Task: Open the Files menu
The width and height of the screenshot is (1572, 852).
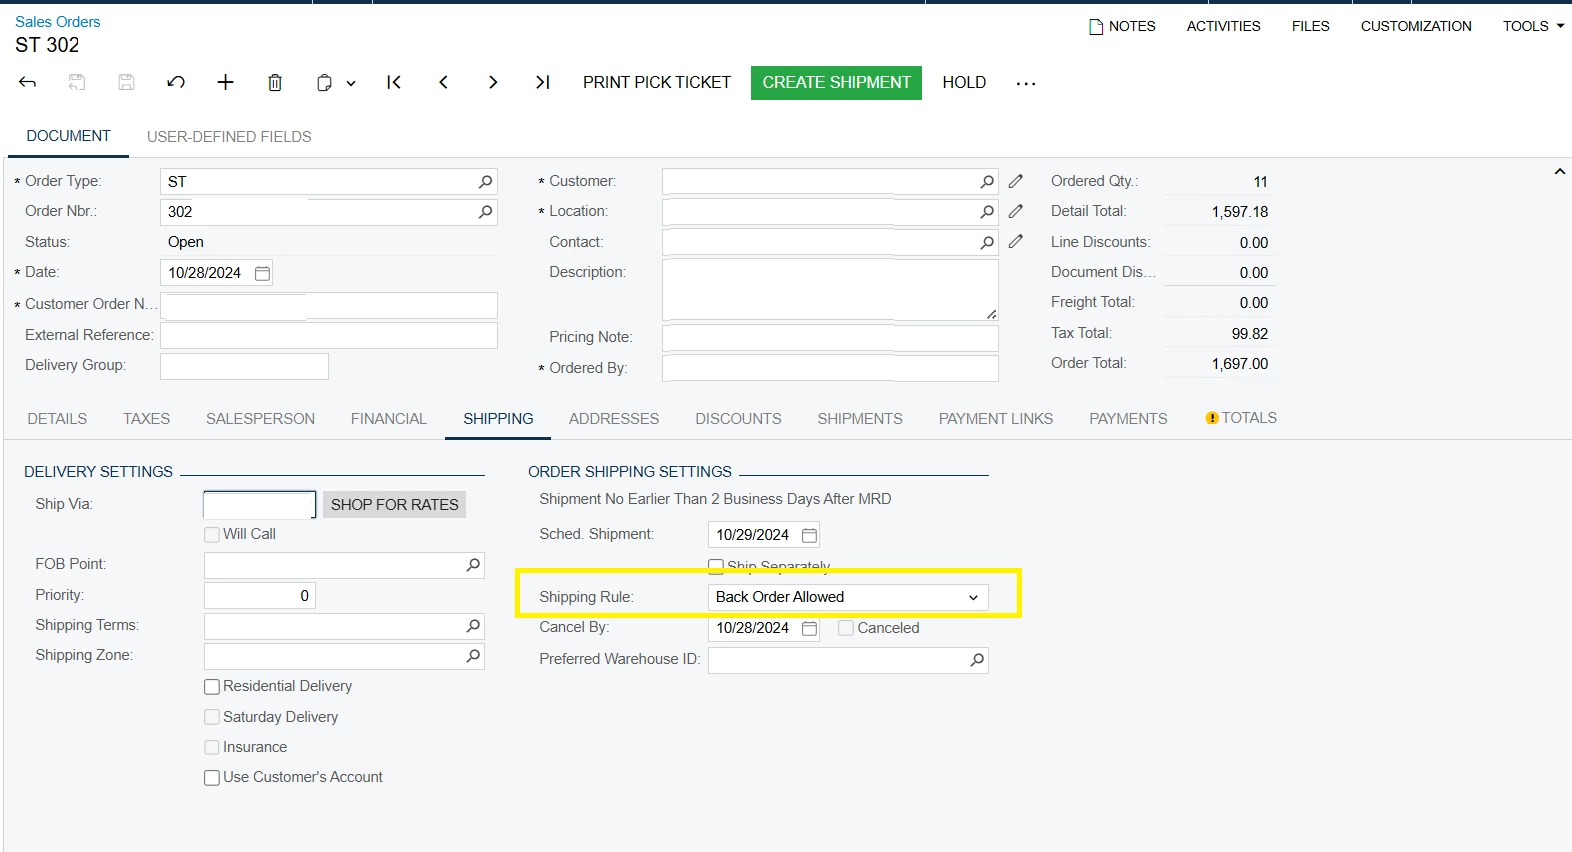Action: pyautogui.click(x=1310, y=26)
